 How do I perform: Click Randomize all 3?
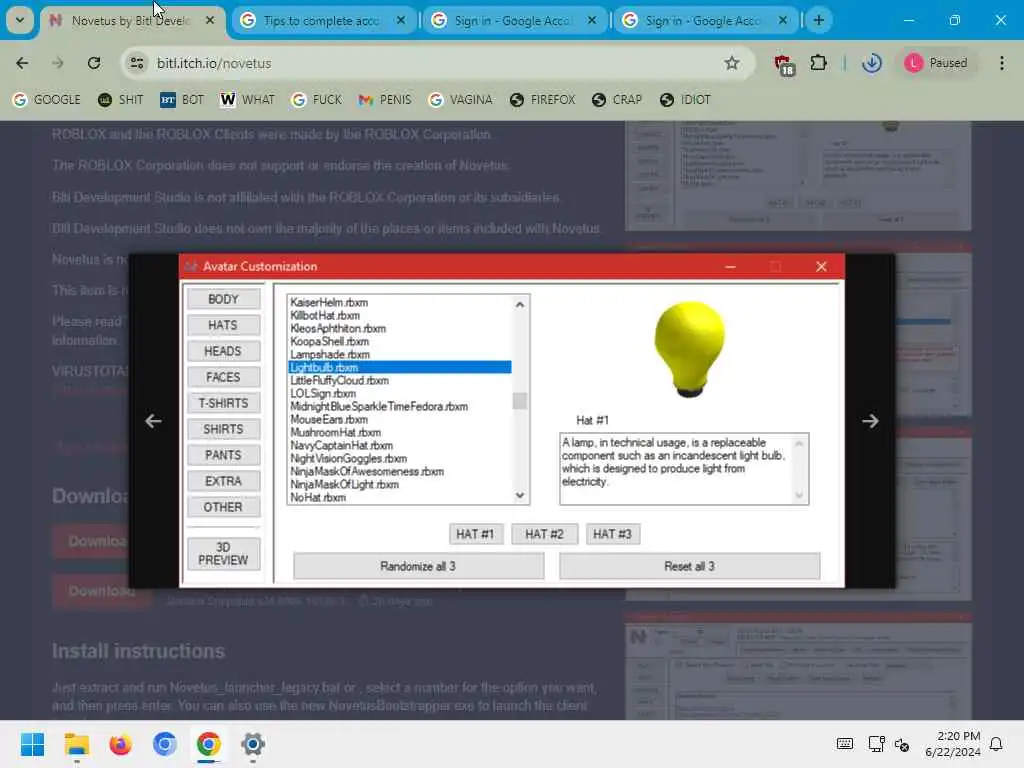pos(418,566)
